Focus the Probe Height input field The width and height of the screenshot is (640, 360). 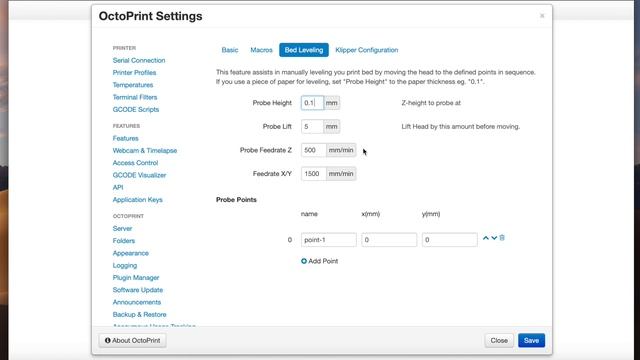tap(312, 103)
